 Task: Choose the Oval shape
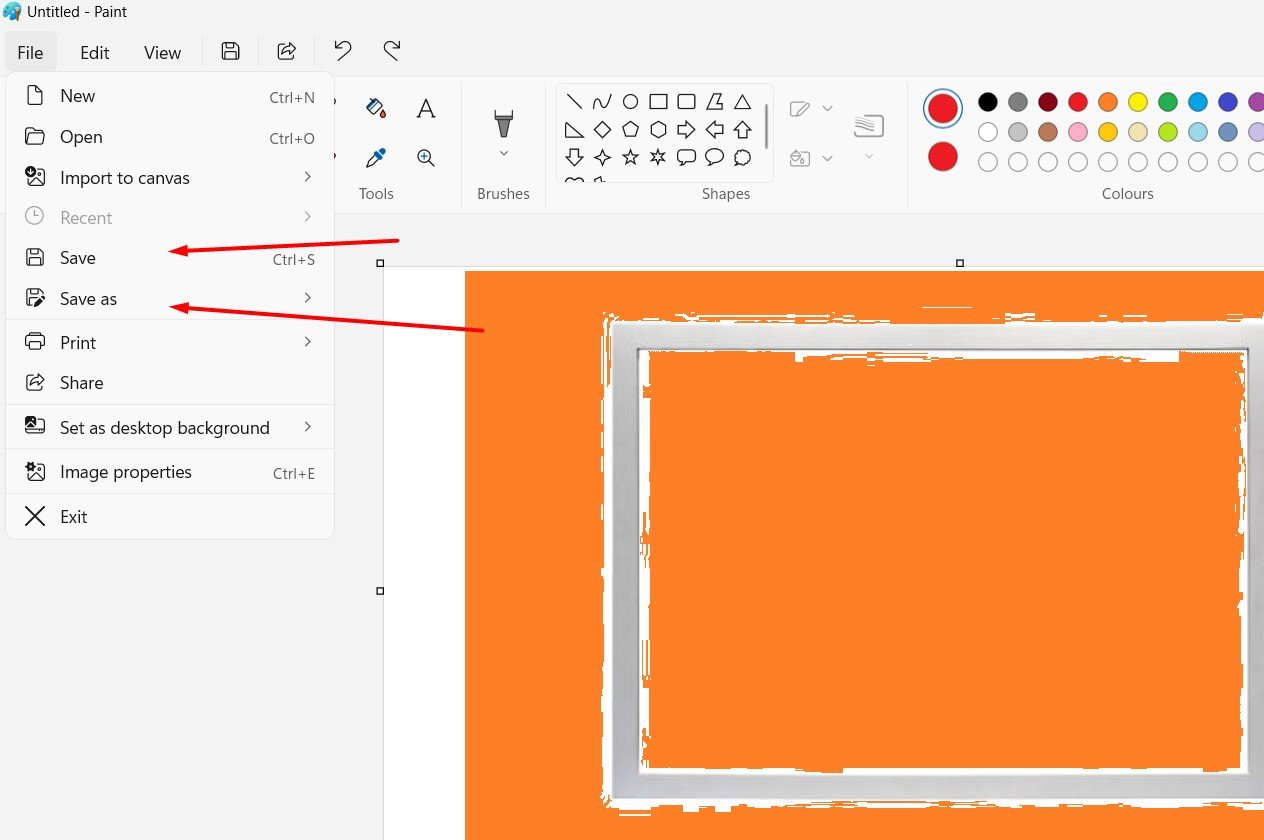pos(630,101)
